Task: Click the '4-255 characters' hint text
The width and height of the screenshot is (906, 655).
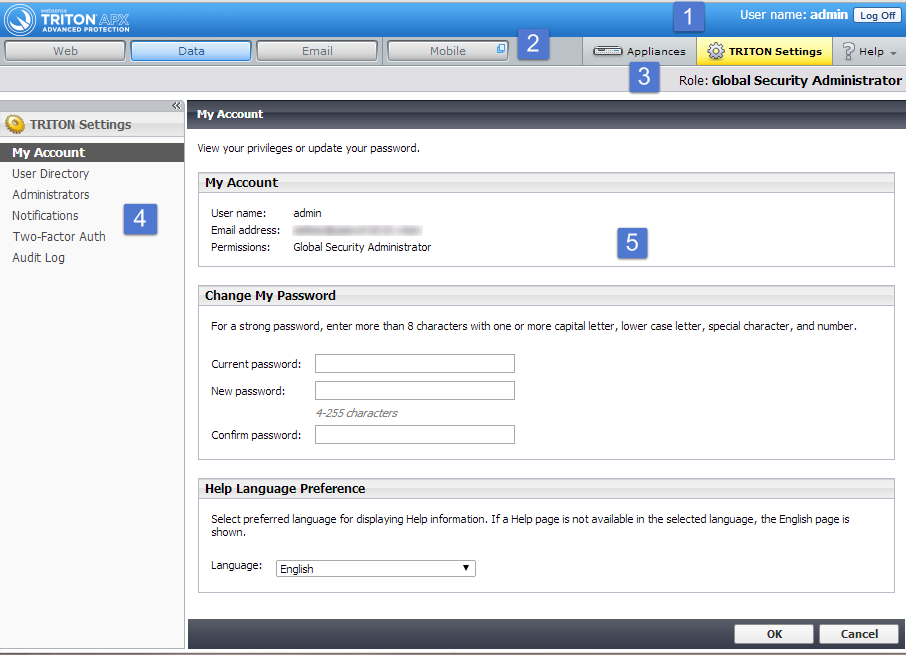Action: point(357,413)
